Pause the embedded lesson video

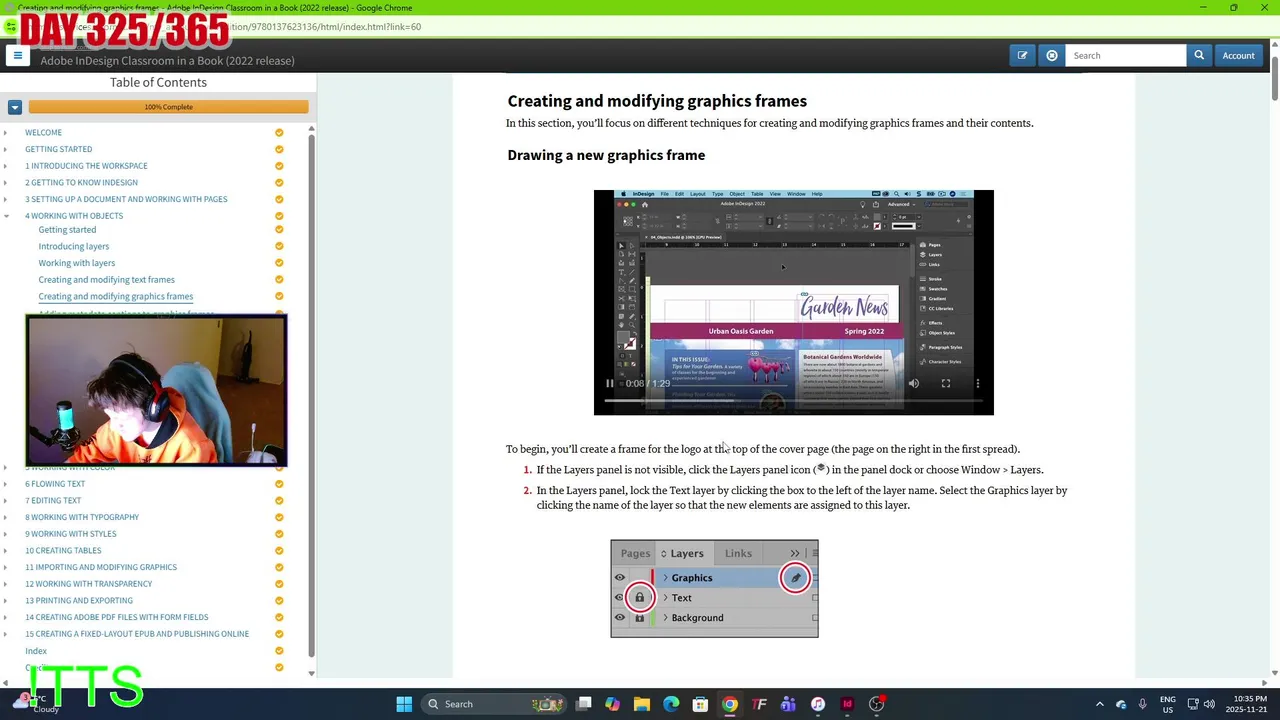click(x=609, y=383)
